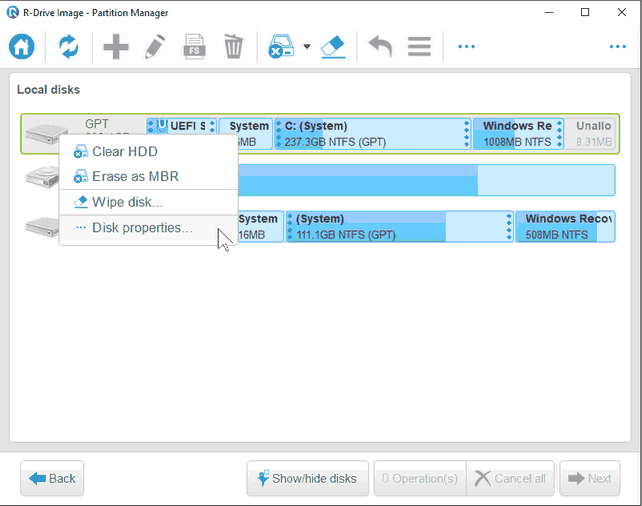Select the second disk drive icon
Image resolution: width=642 pixels, height=506 pixels.
[x=42, y=177]
